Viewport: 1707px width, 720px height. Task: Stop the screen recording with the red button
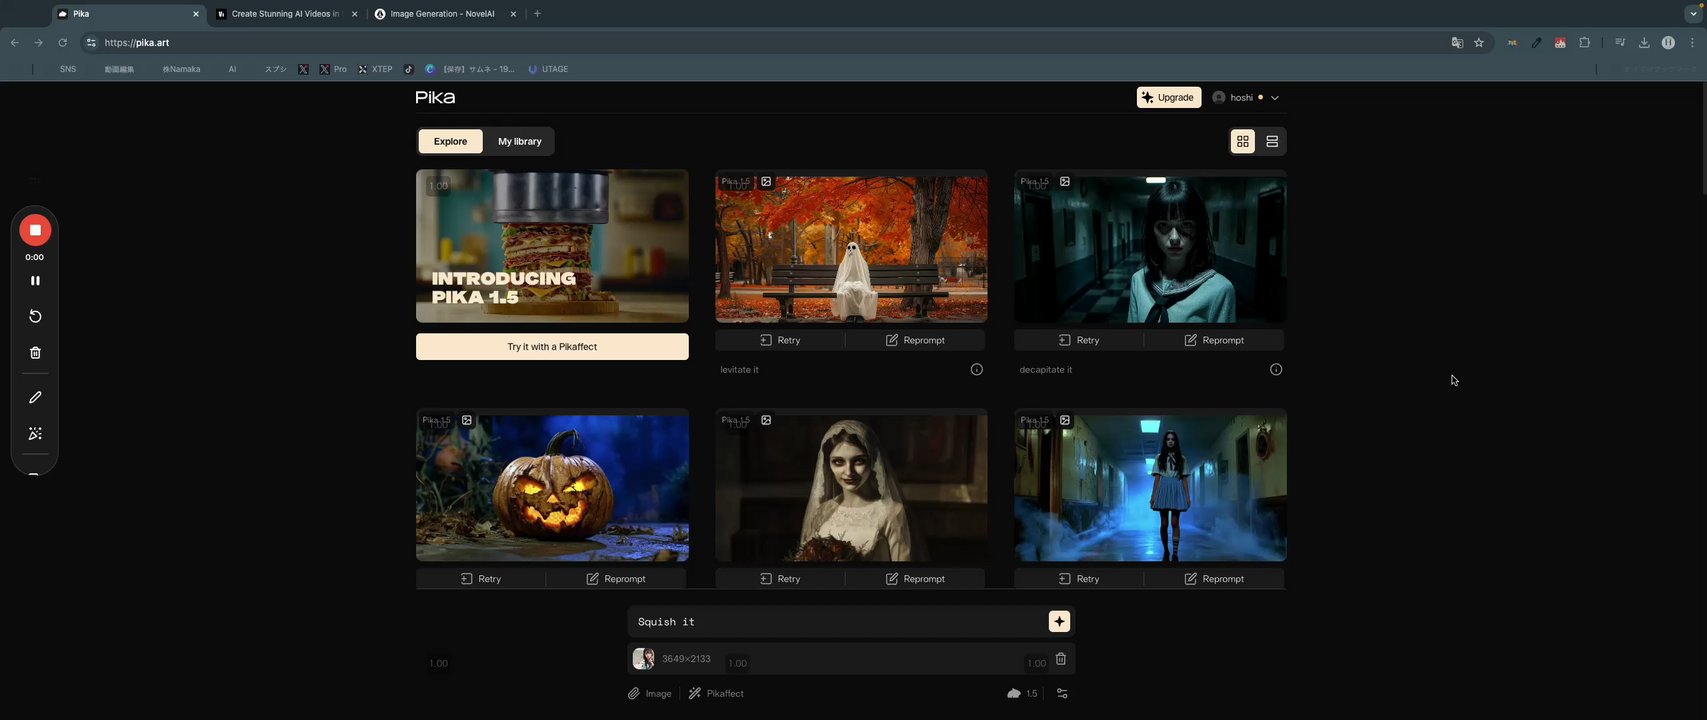coord(35,230)
